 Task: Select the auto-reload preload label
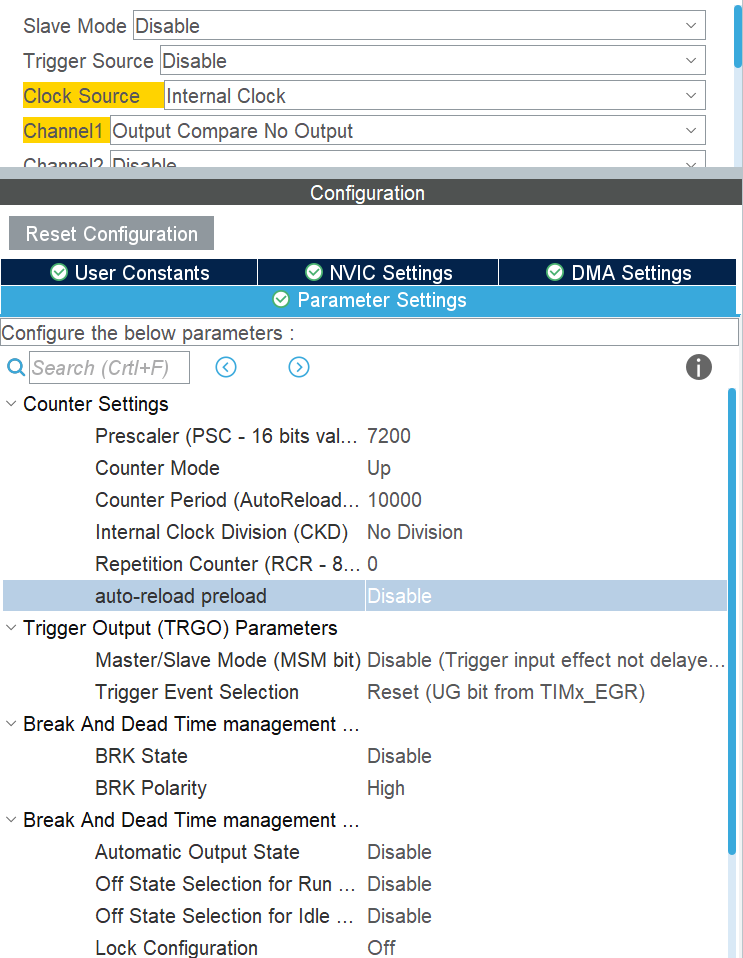[181, 596]
